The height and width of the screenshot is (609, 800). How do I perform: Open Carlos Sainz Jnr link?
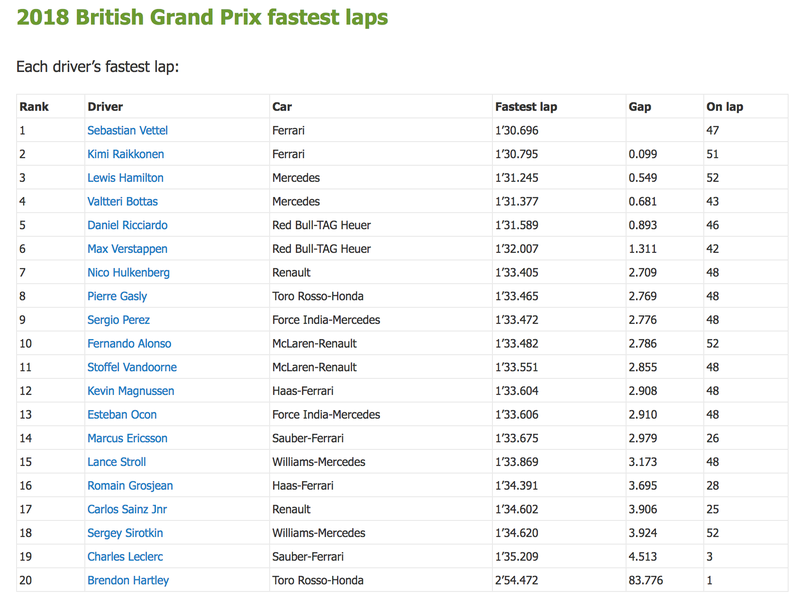click(127, 510)
